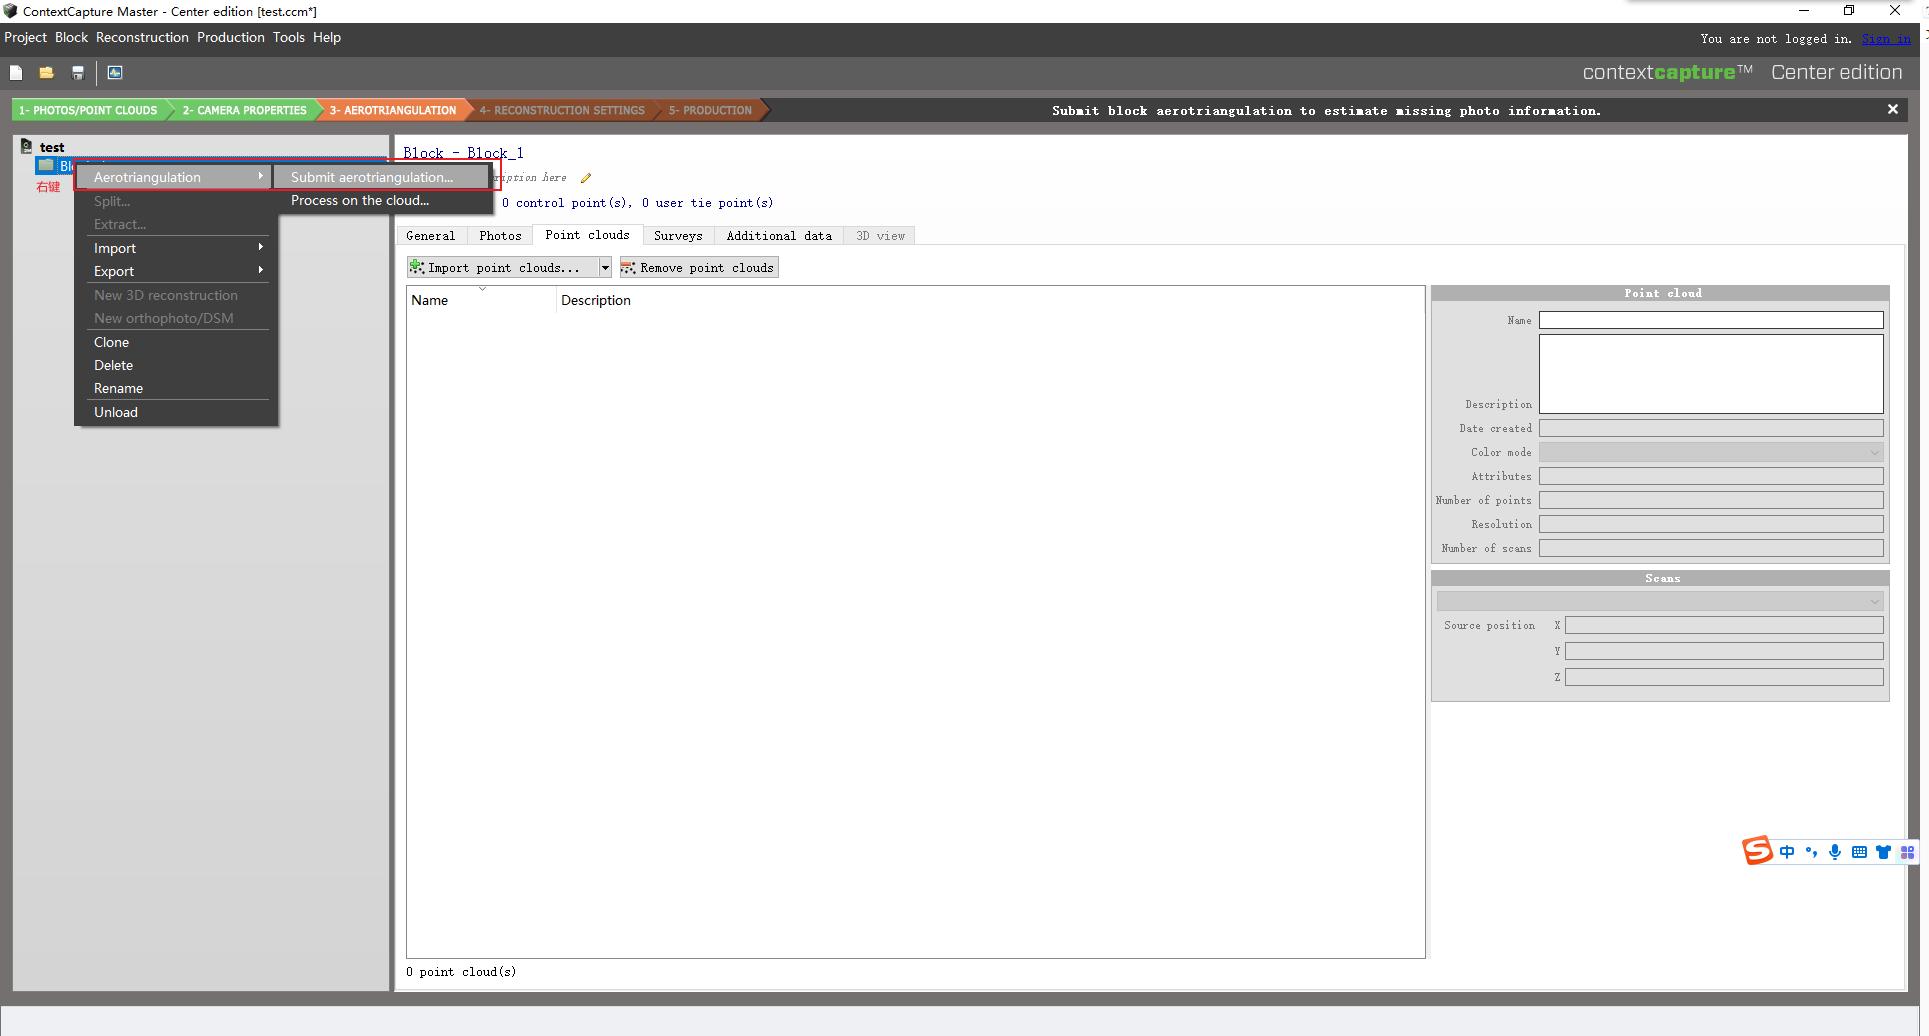1929x1036 pixels.
Task: Click the test project file icon
Action: (27, 147)
